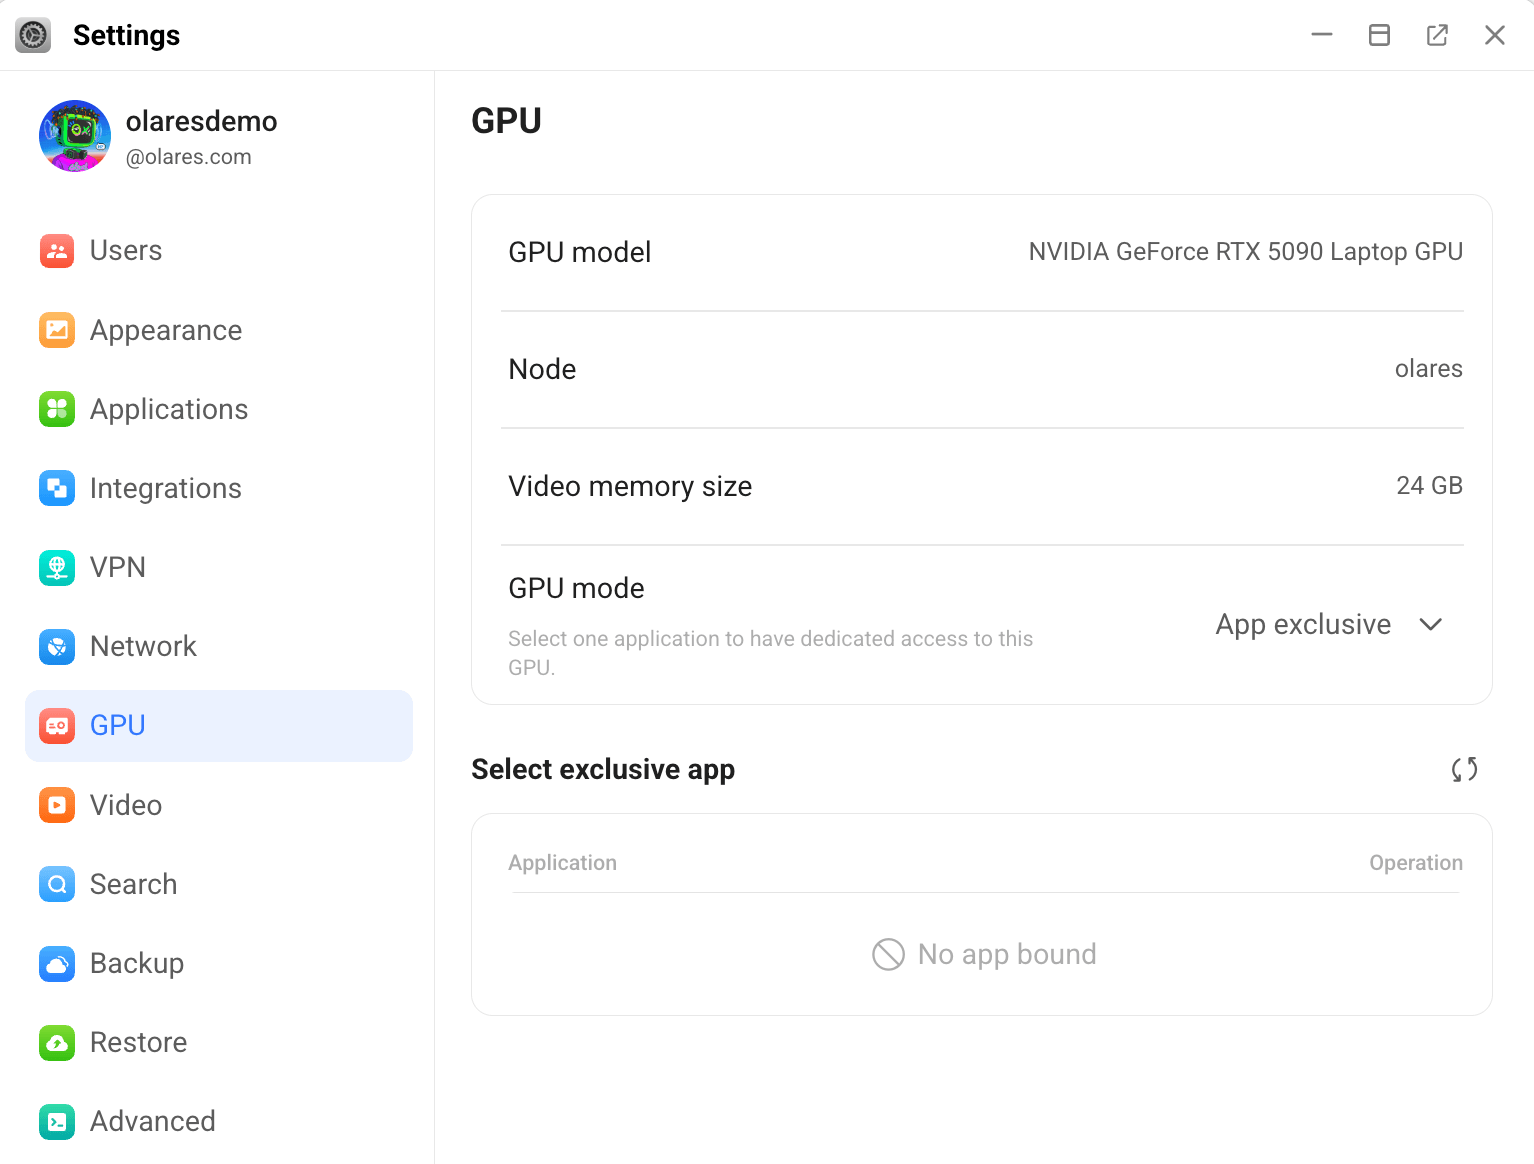Open the Search settings section

(x=133, y=884)
